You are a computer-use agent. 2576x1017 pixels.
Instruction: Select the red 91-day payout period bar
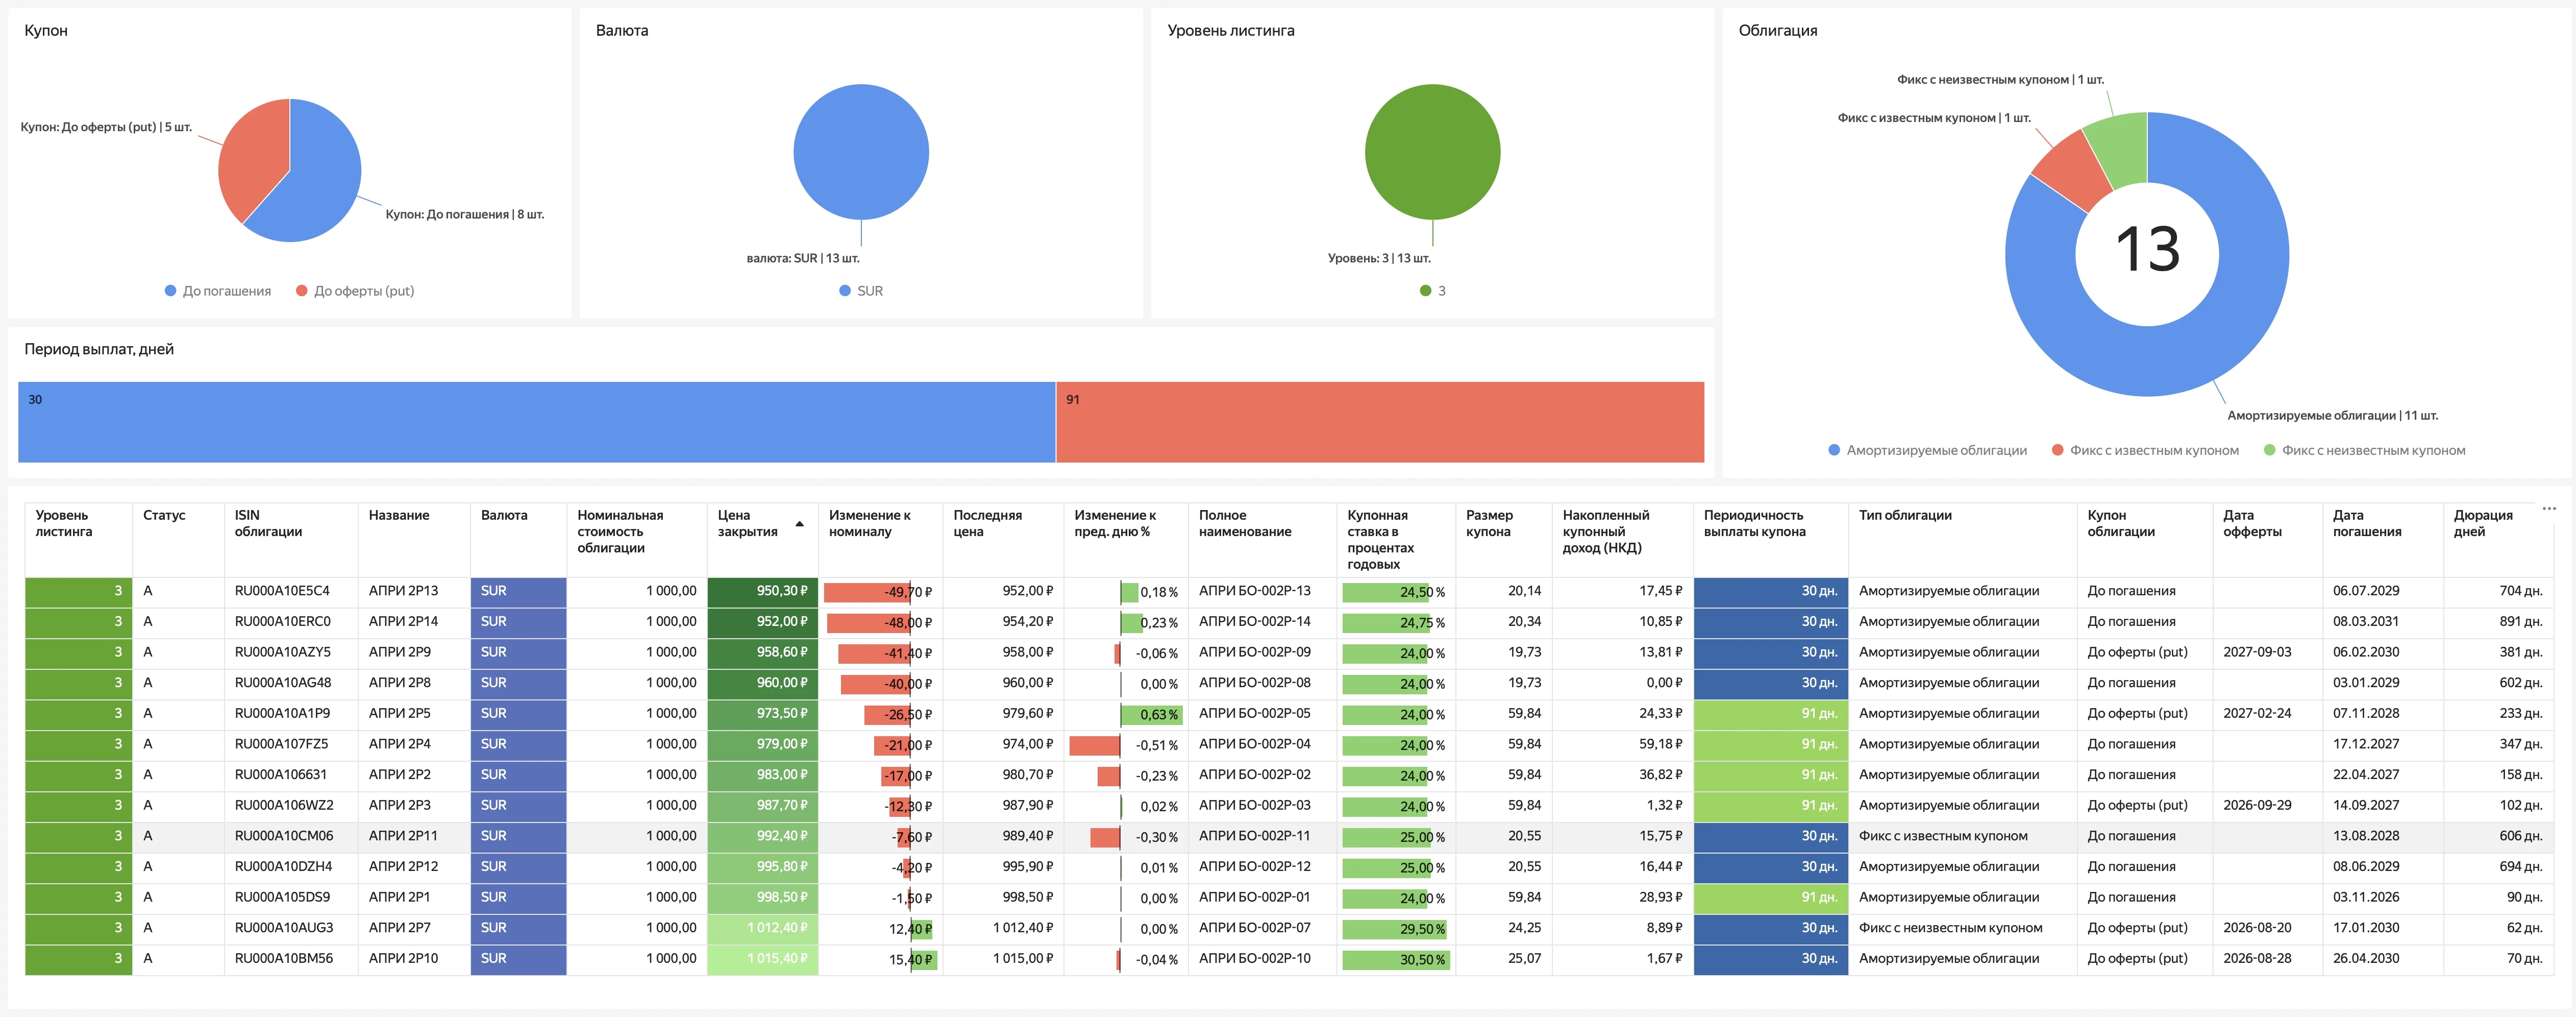(x=1380, y=422)
